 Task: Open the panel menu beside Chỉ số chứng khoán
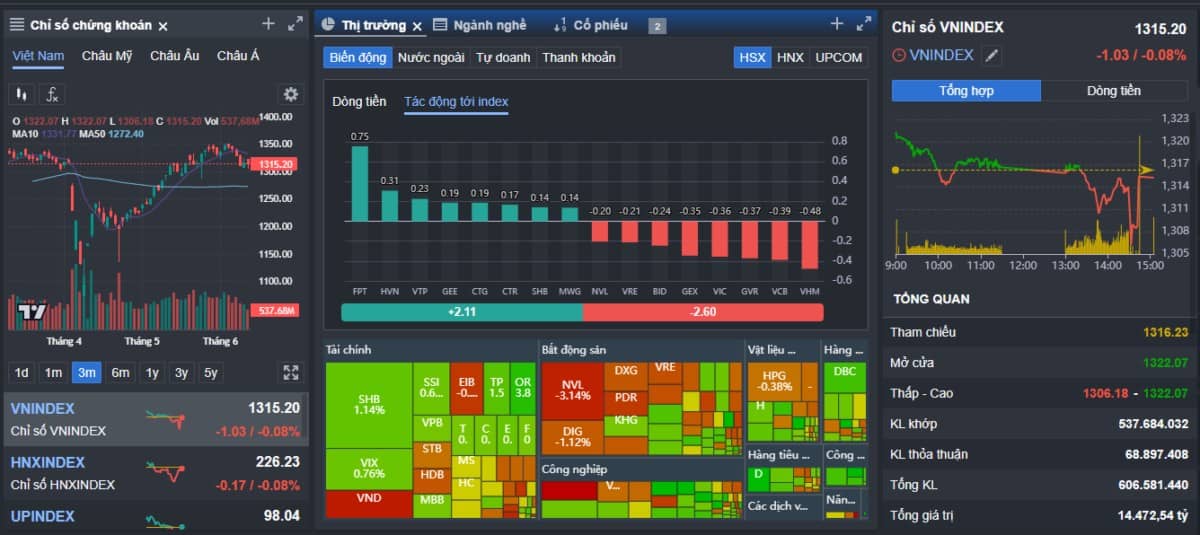coord(17,24)
